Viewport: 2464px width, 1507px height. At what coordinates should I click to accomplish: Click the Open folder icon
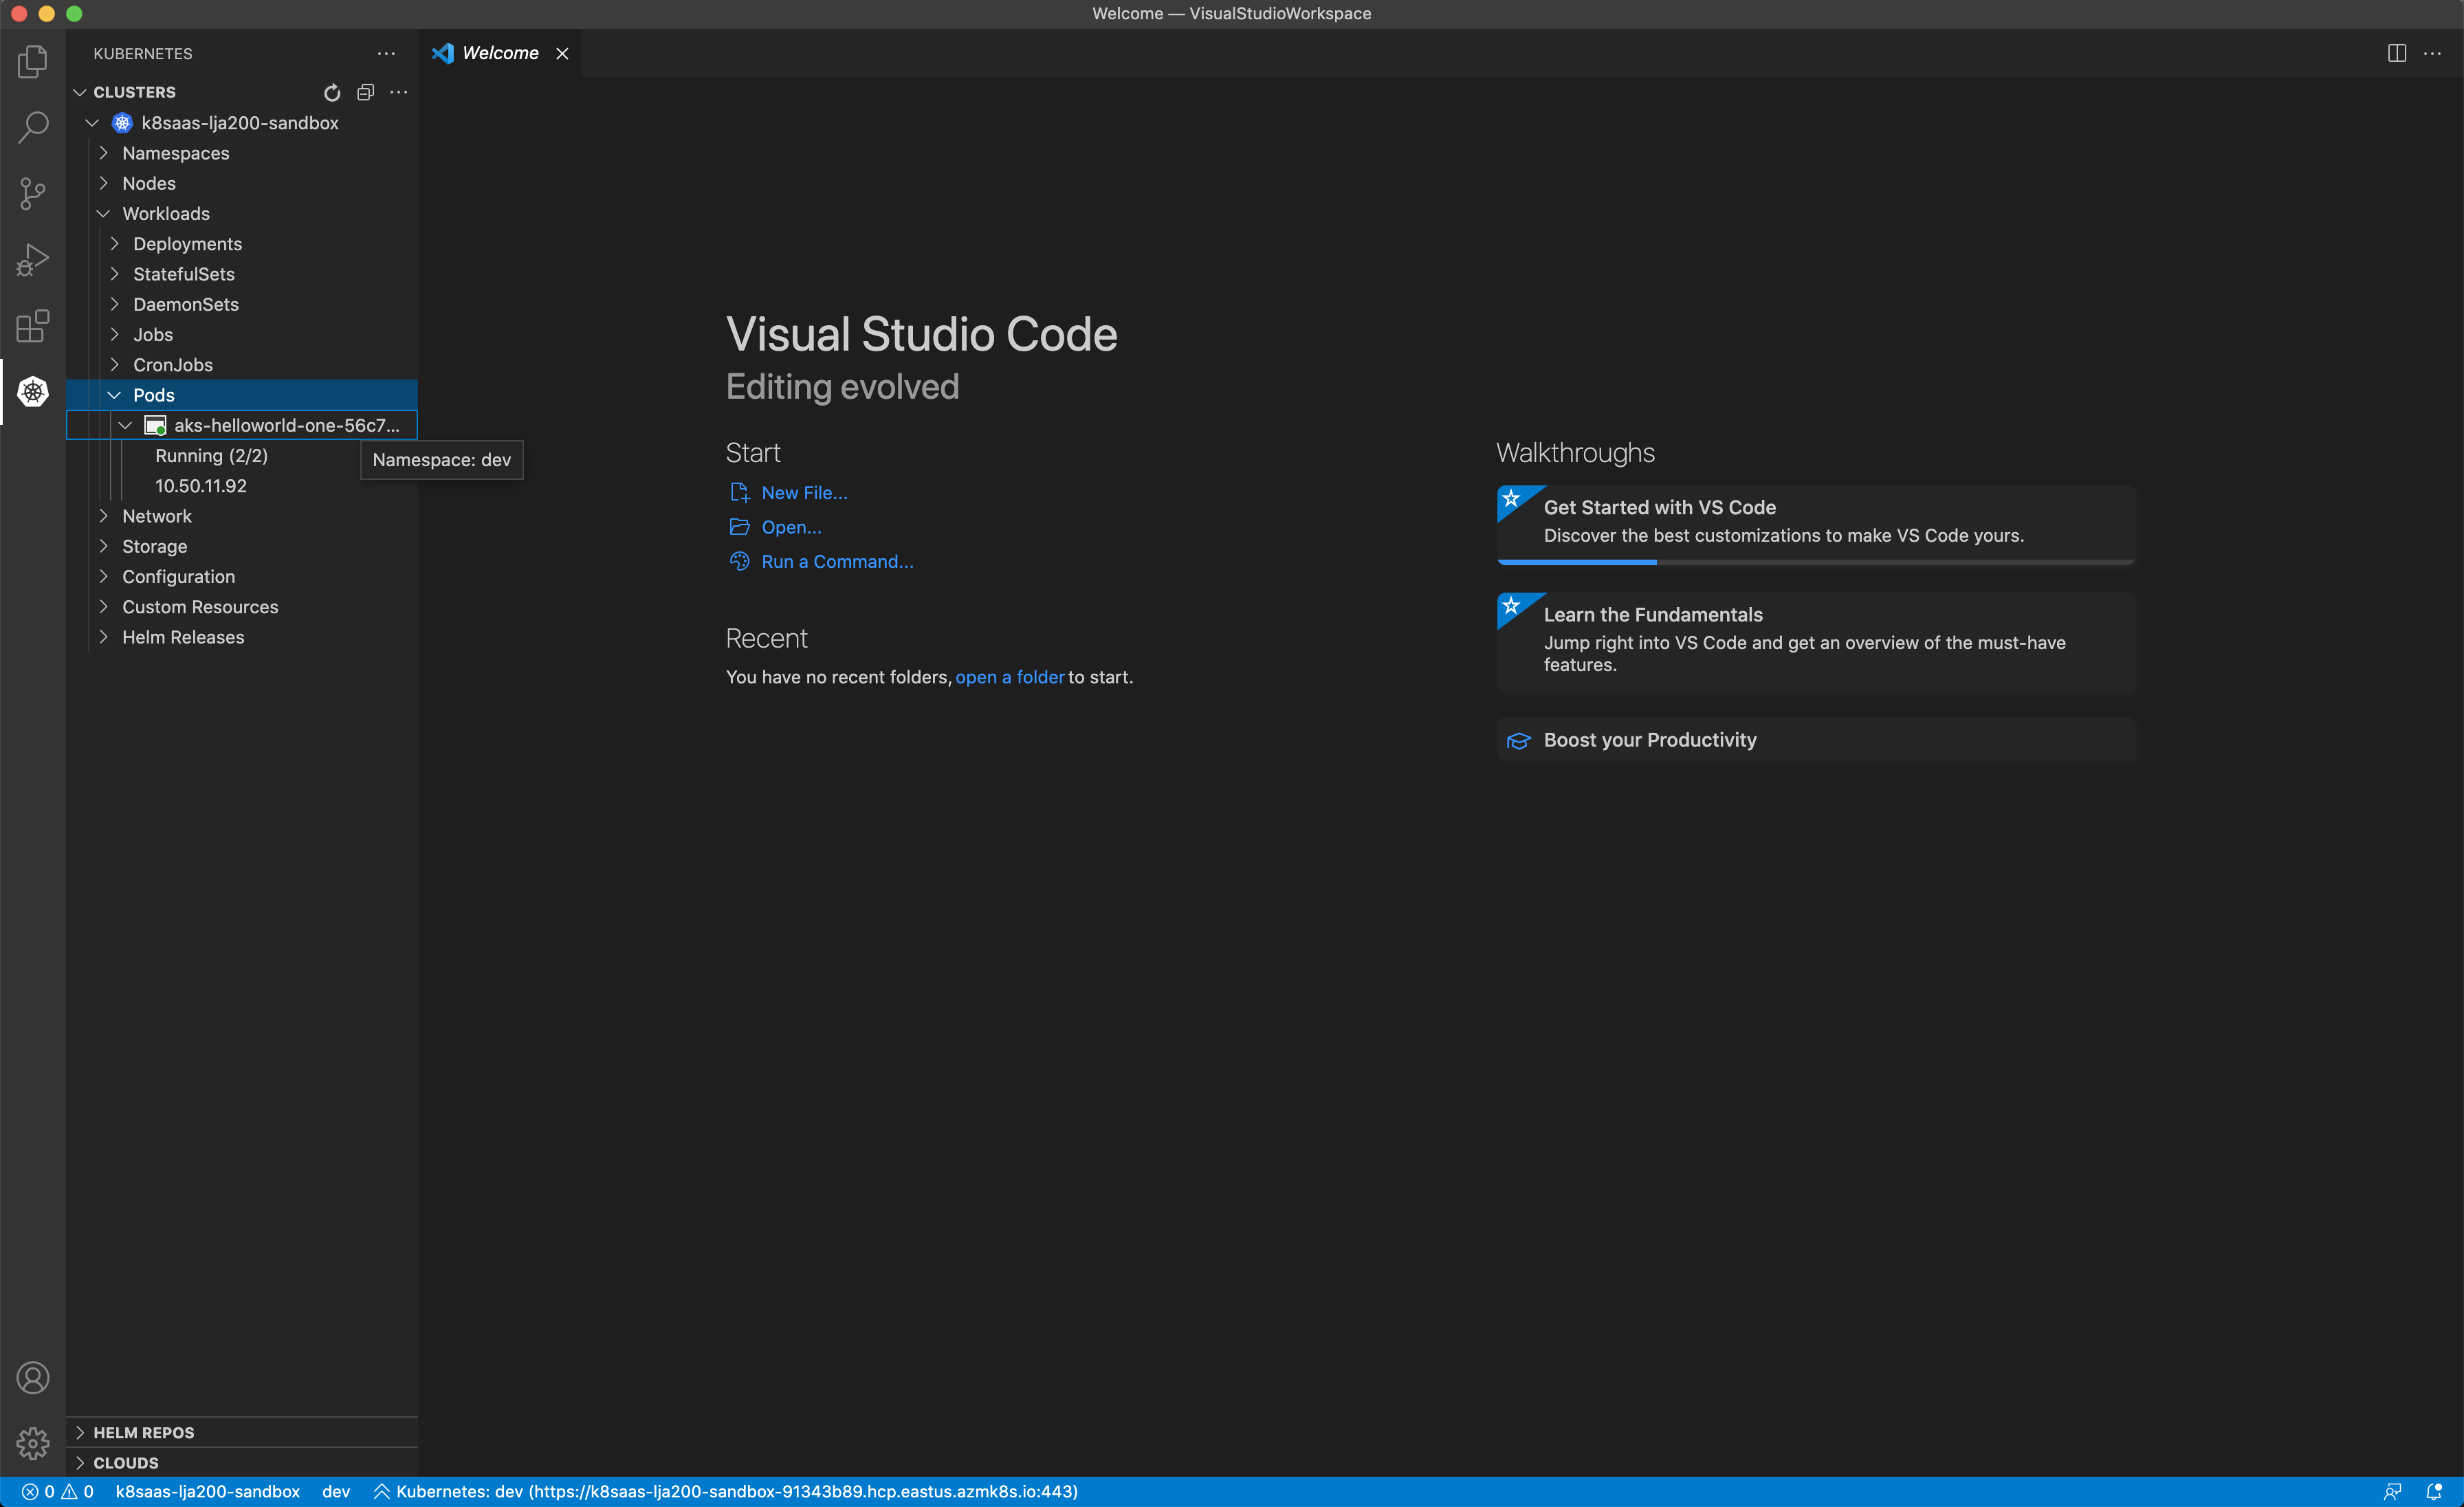click(739, 527)
